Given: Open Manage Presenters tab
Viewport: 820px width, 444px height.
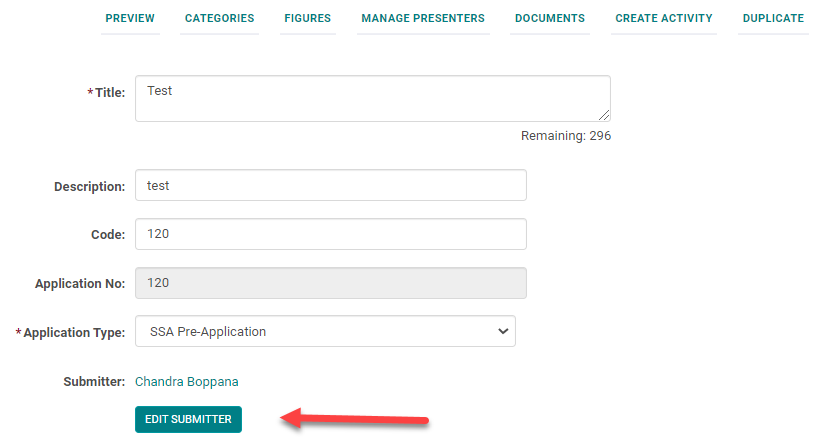Looking at the screenshot, I should (x=423, y=18).
